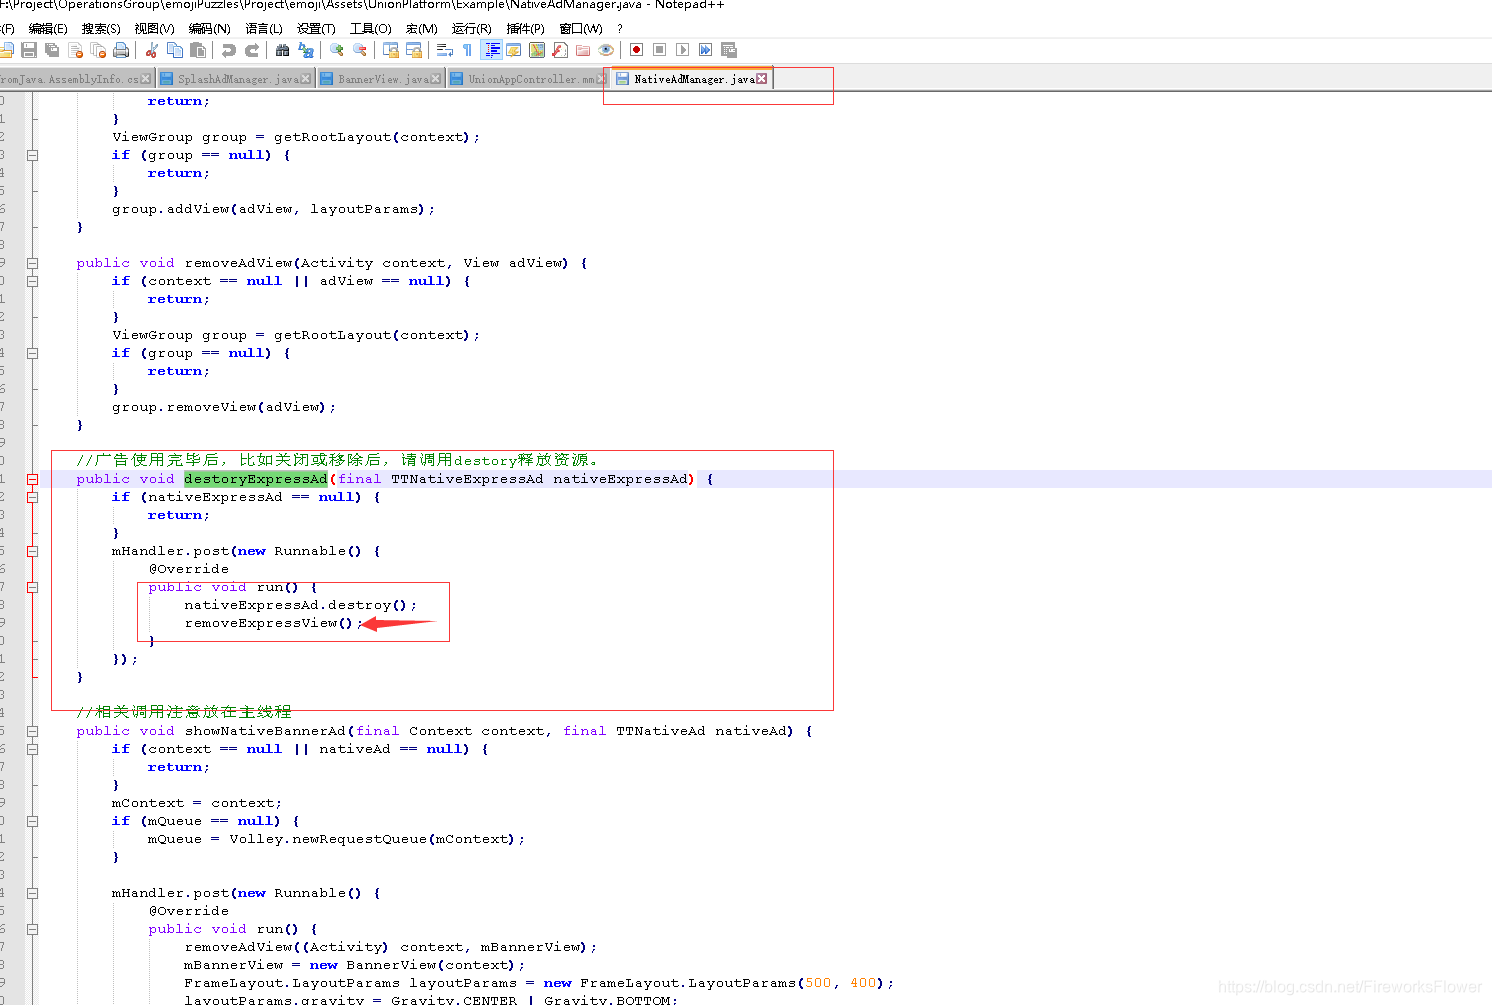Close the current document using the toolbar Close icon
1492x1005 pixels.
pyautogui.click(x=75, y=50)
